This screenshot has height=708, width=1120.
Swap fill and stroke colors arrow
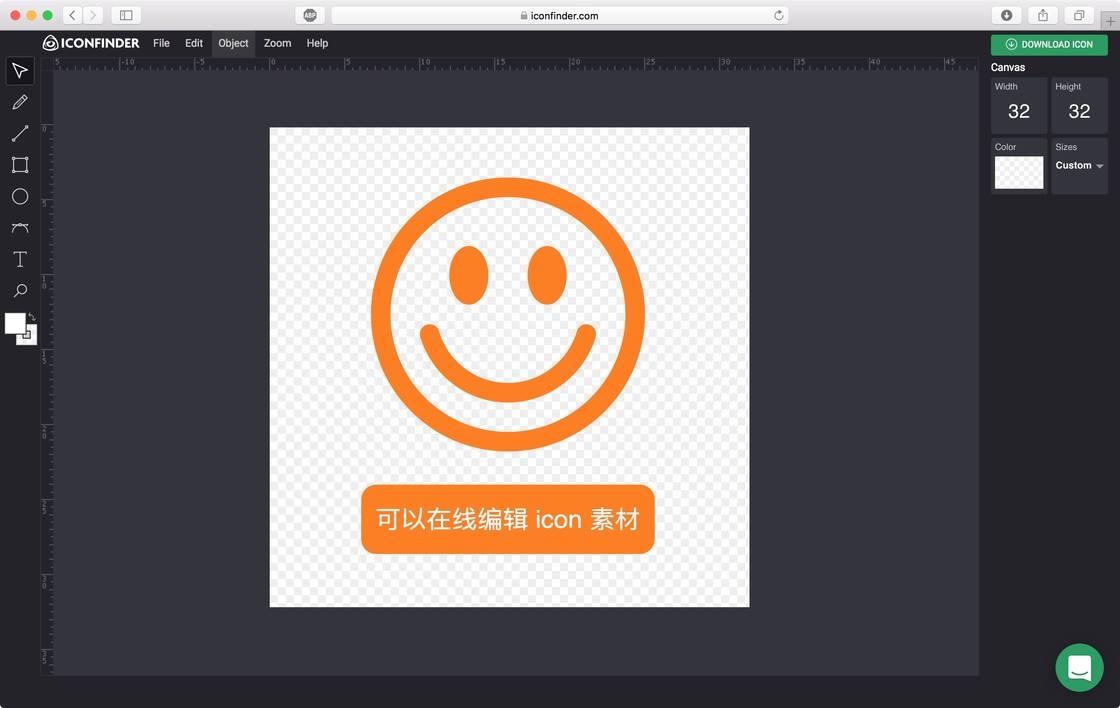(x=31, y=316)
